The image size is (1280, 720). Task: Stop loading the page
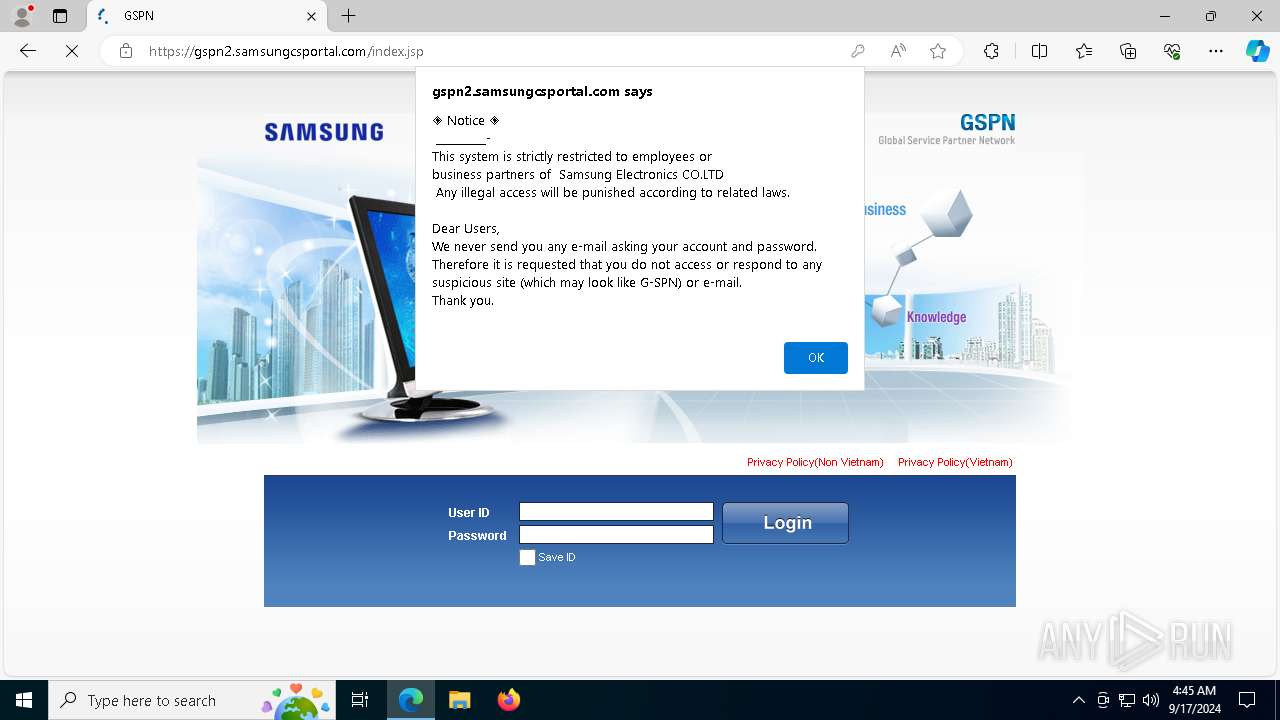(72, 51)
